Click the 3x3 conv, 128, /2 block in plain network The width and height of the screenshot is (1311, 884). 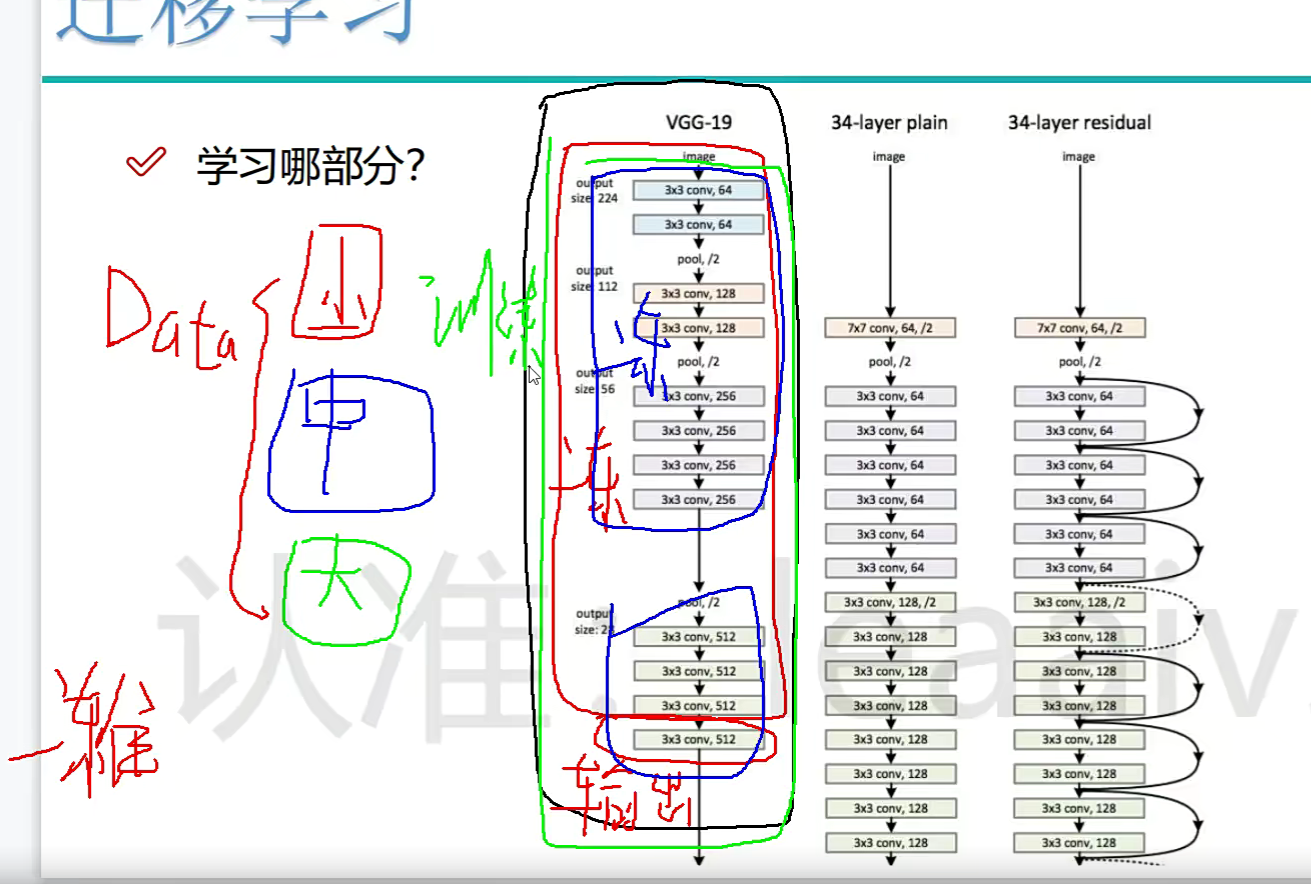pyautogui.click(x=889, y=603)
